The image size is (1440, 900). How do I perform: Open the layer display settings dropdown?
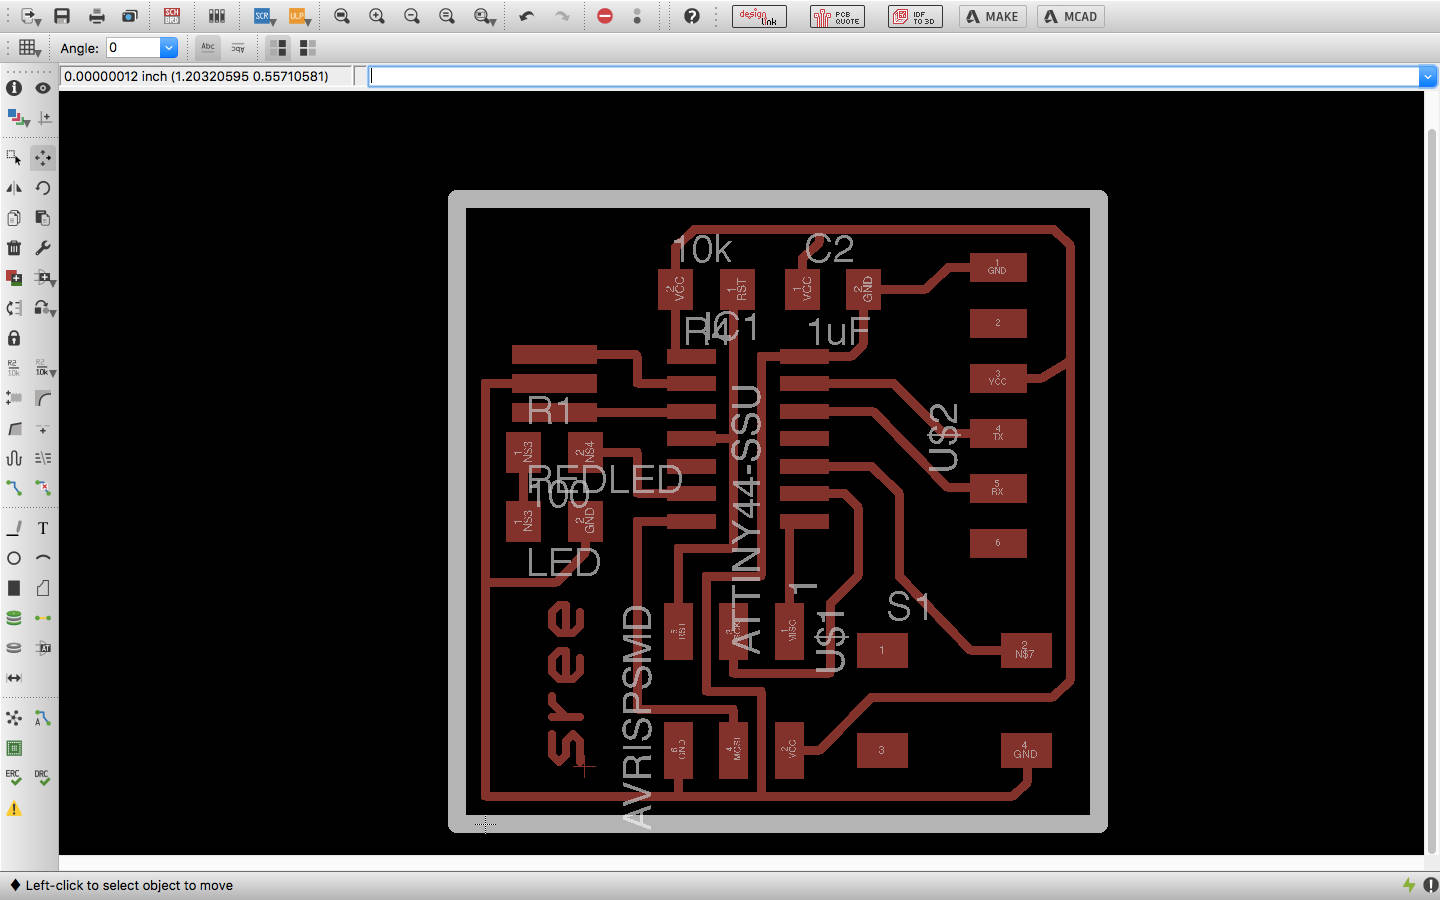click(17, 118)
